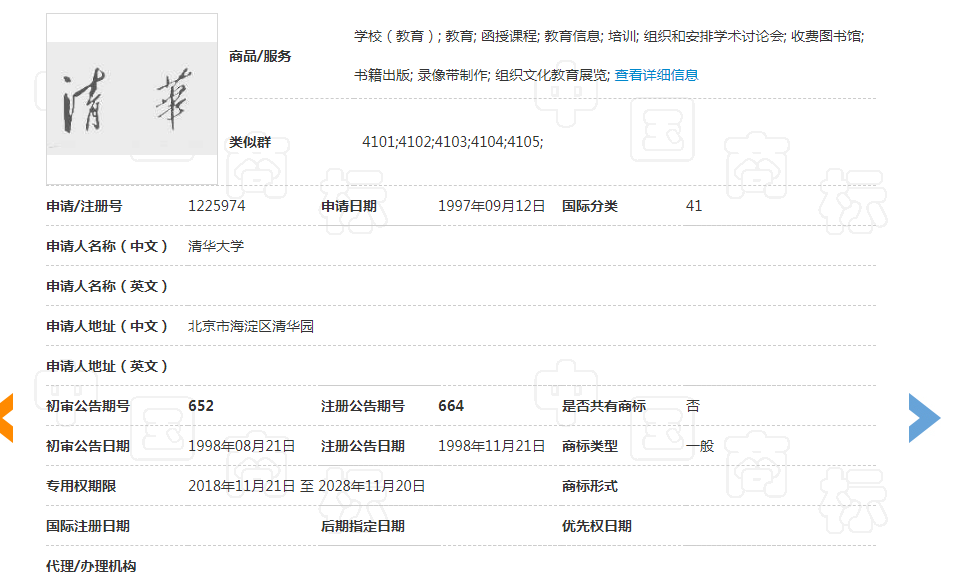Click the international classification value 41
This screenshot has height=583, width=961.
694,205
